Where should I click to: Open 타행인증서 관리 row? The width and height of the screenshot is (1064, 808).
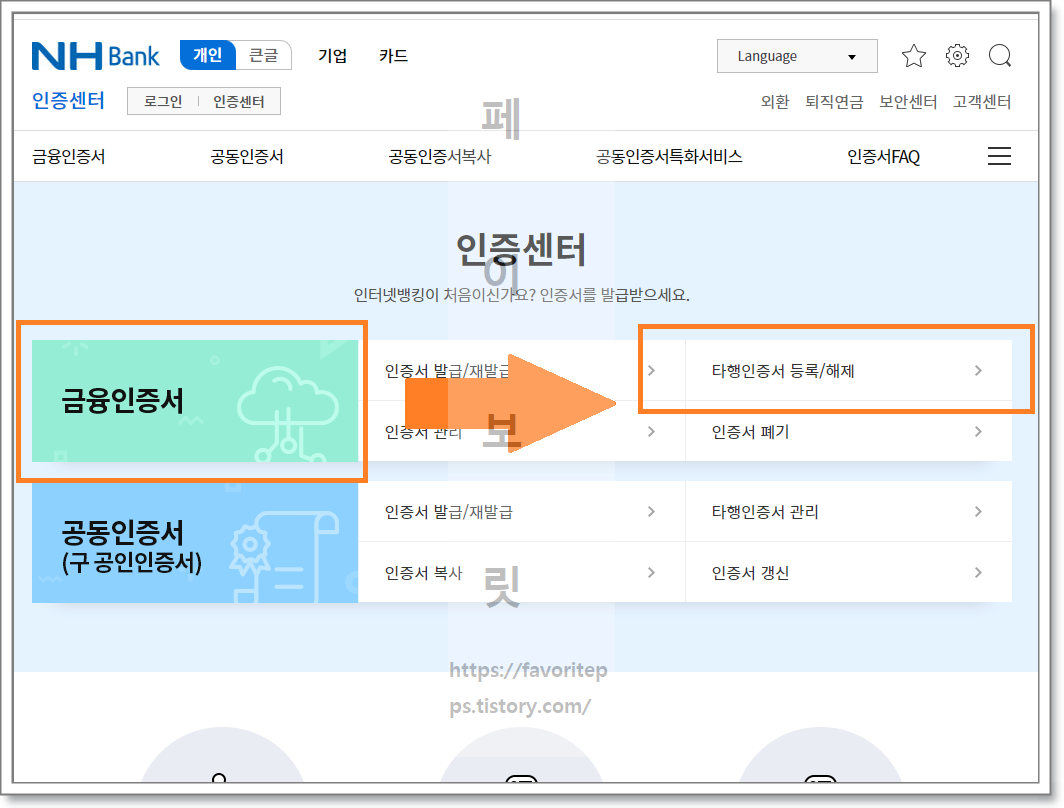click(x=848, y=512)
